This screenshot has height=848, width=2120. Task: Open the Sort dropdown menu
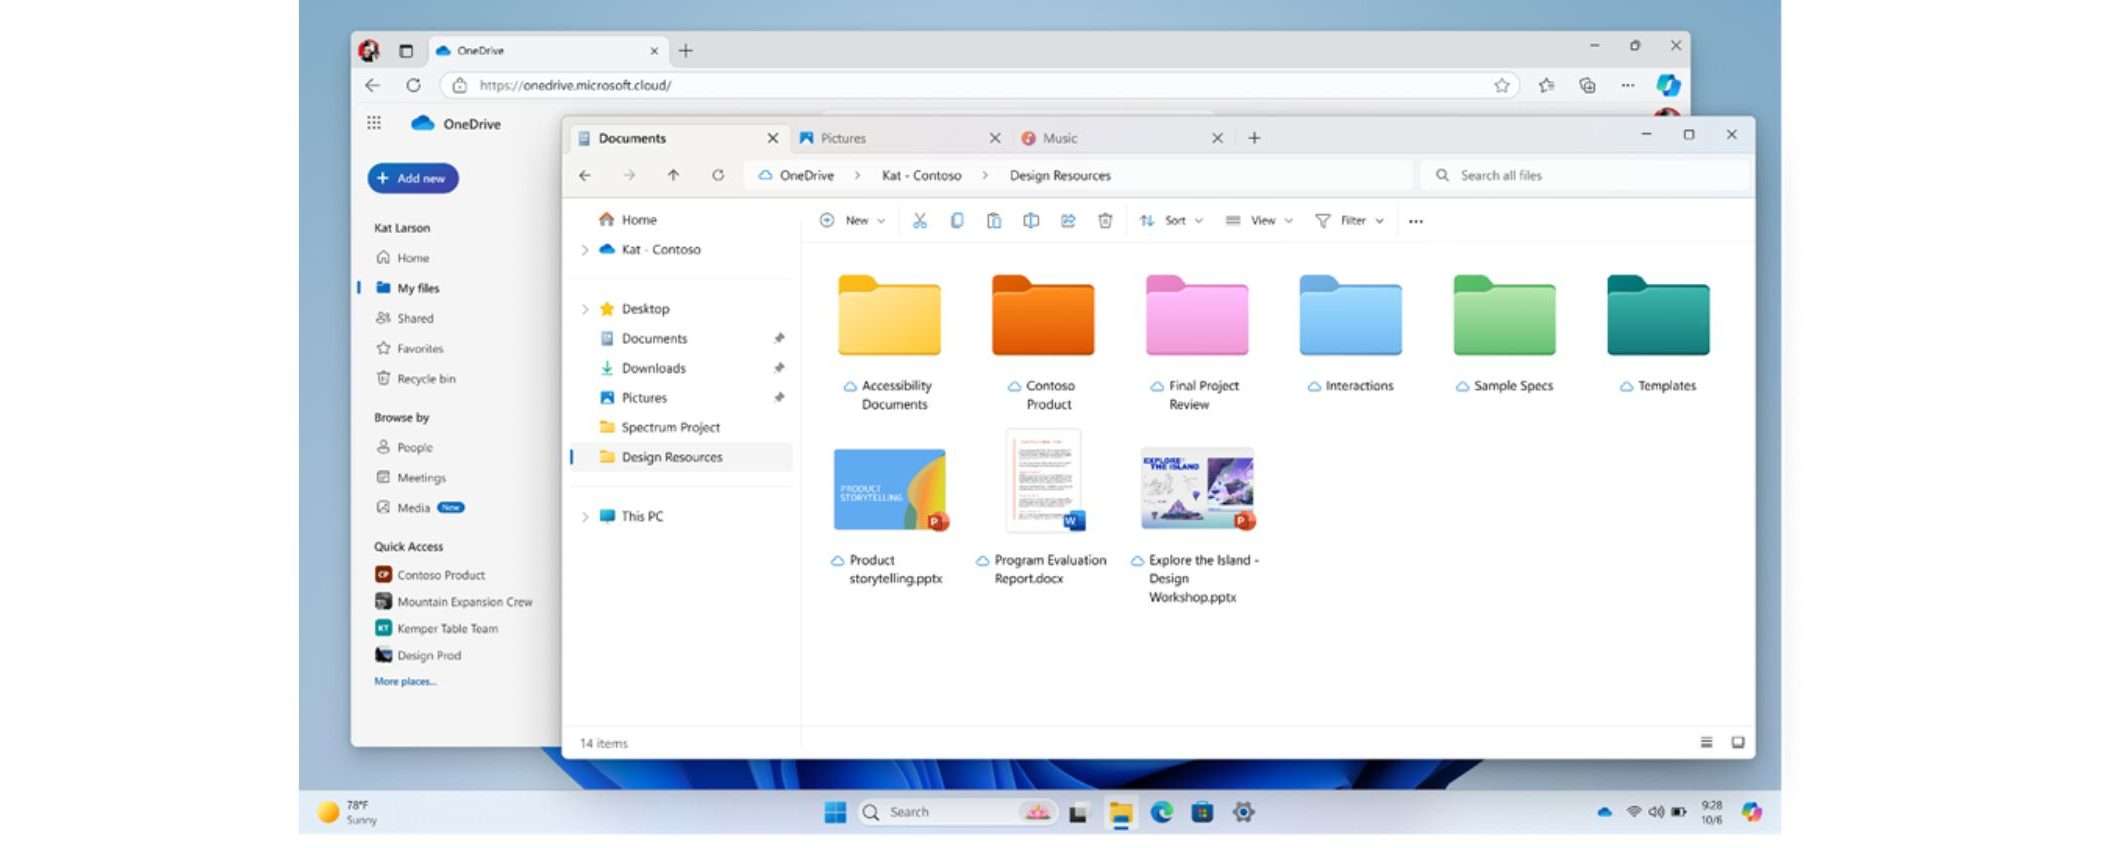point(1171,221)
